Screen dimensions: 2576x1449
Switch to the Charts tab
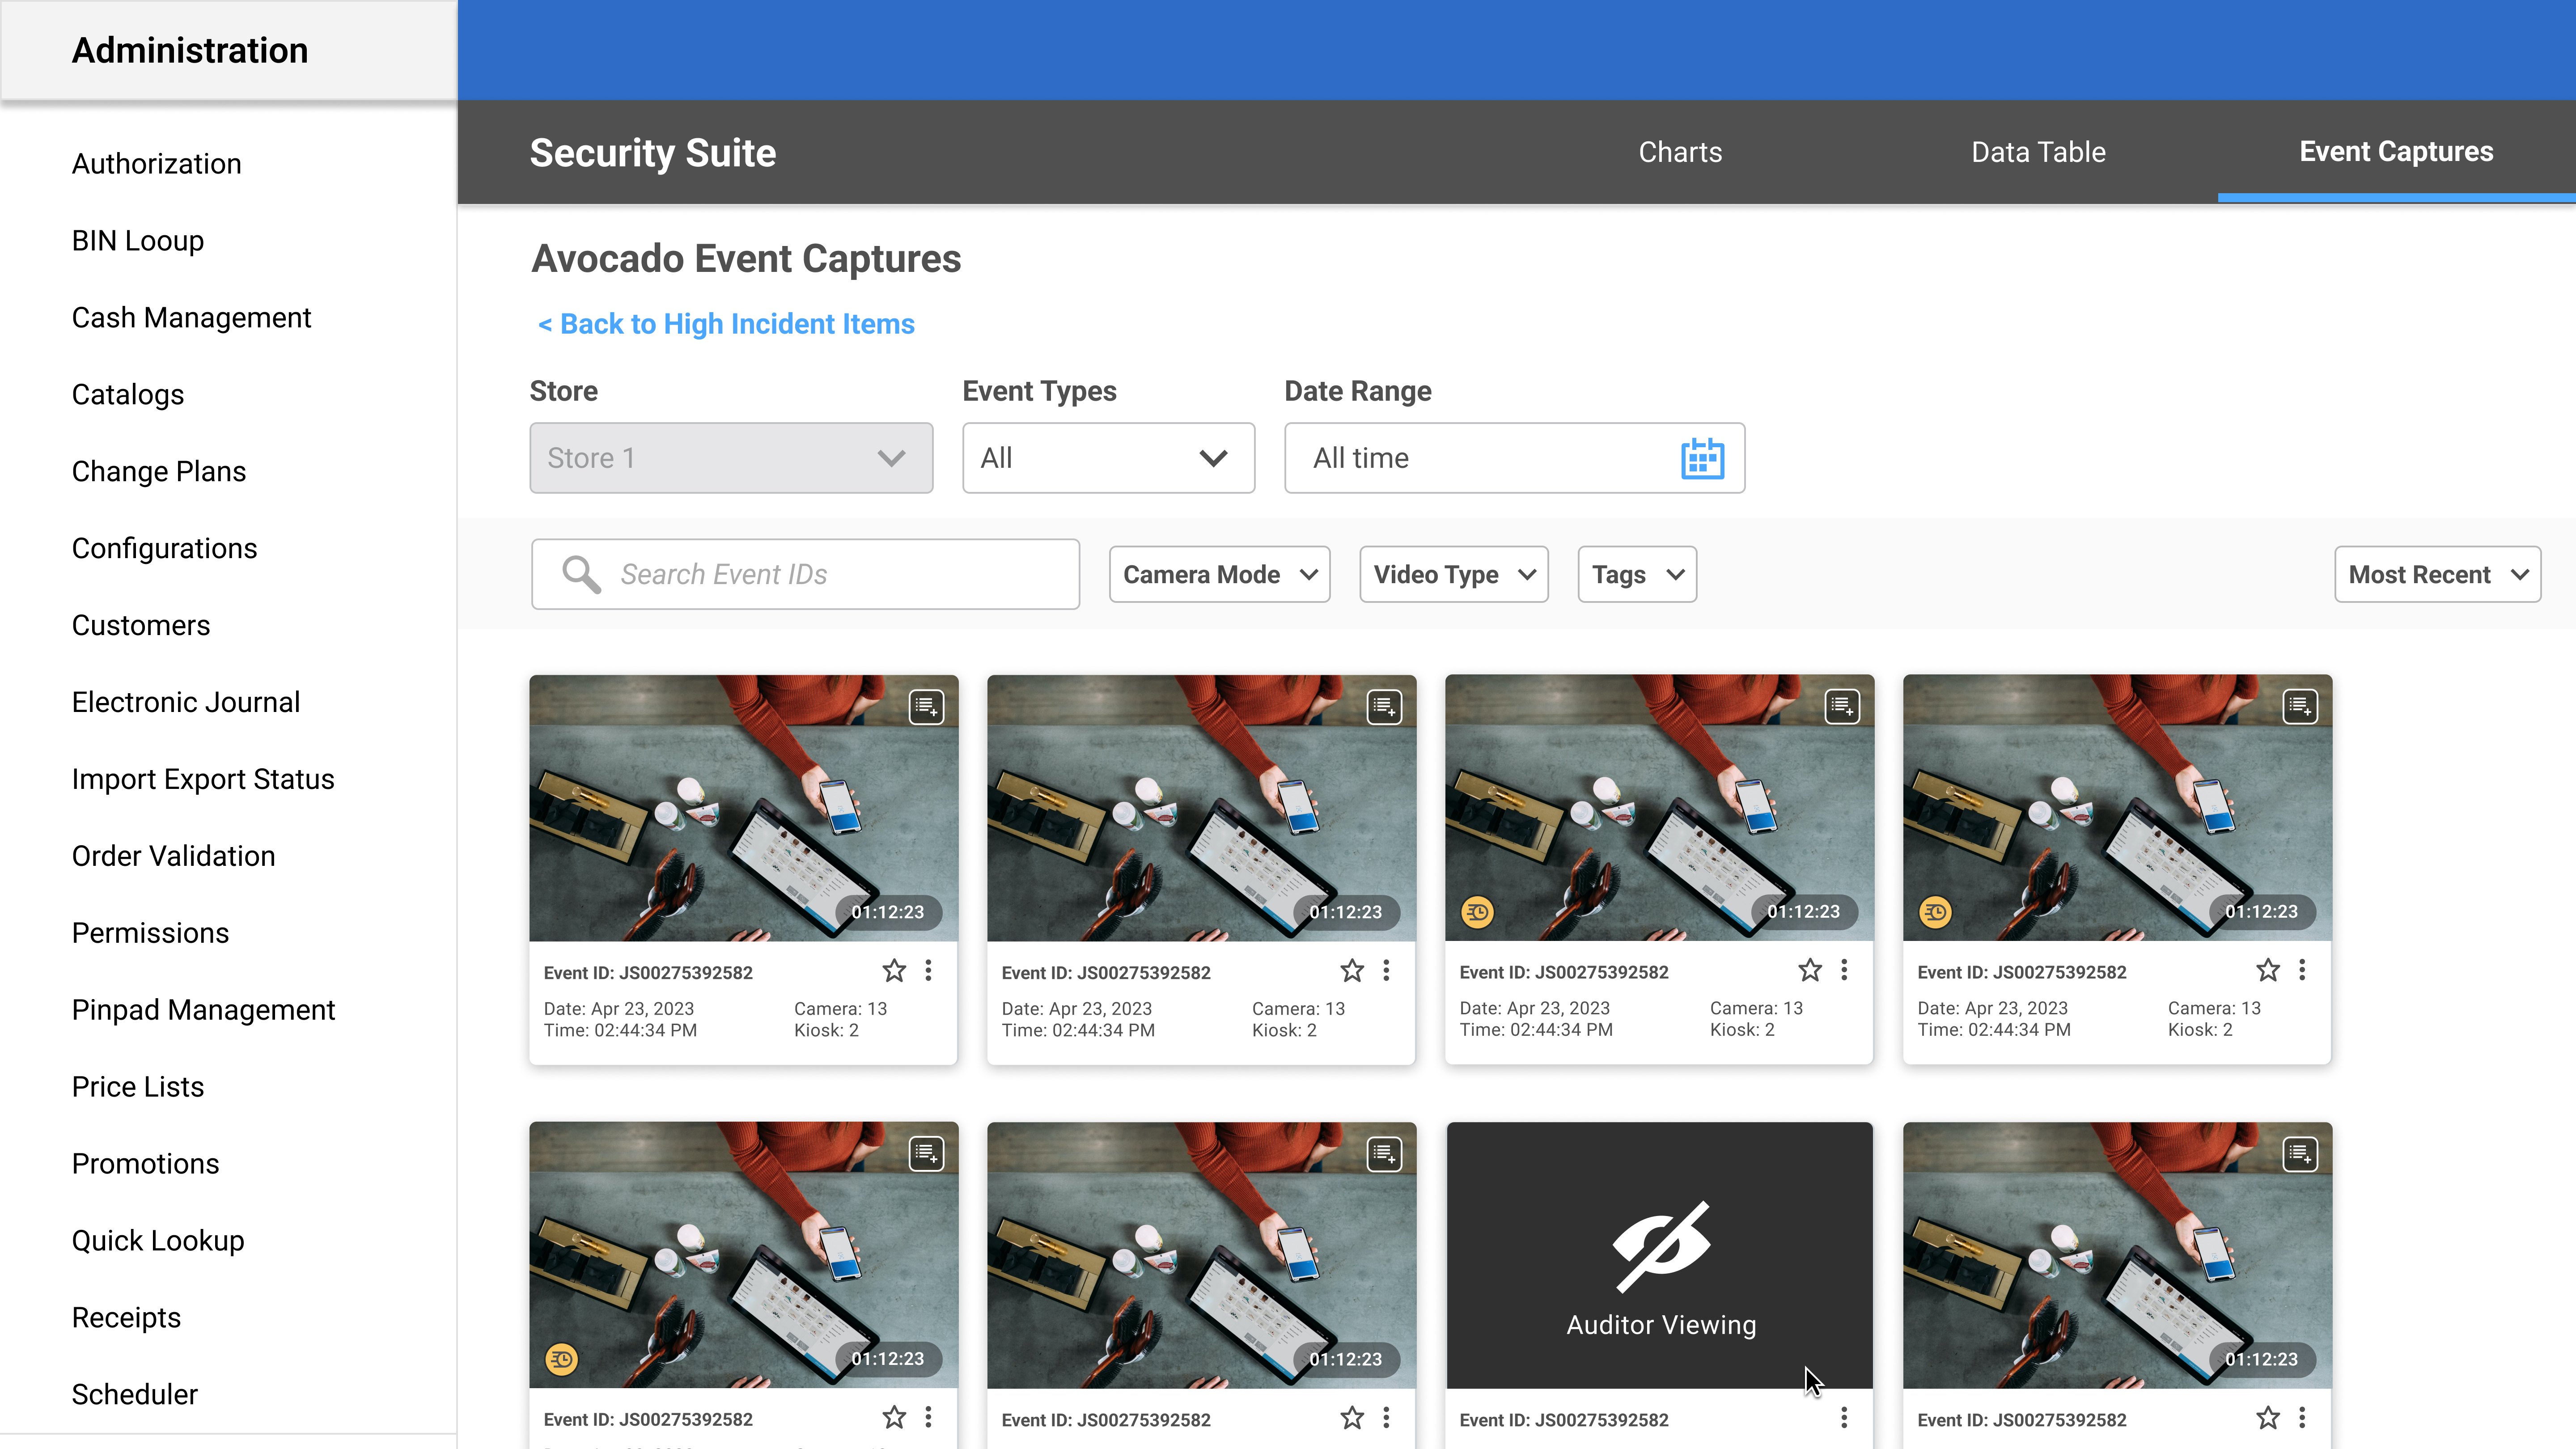point(1680,152)
